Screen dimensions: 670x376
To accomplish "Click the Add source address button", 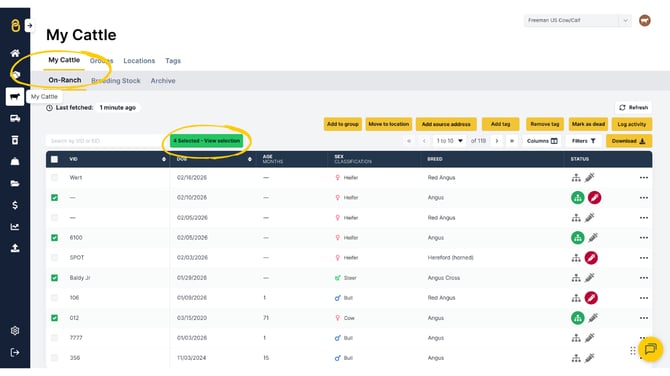I will tap(446, 124).
